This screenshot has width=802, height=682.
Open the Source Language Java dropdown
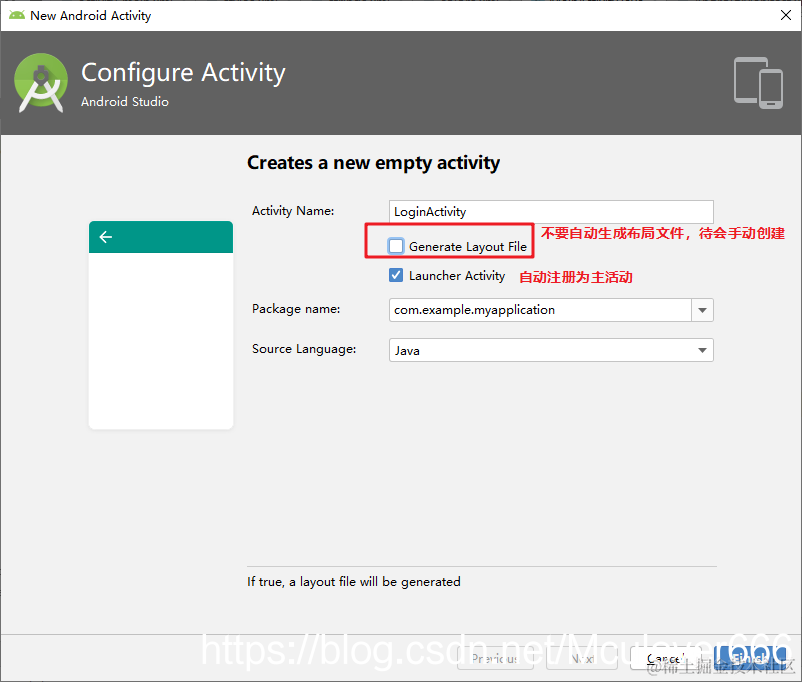[x=551, y=350]
